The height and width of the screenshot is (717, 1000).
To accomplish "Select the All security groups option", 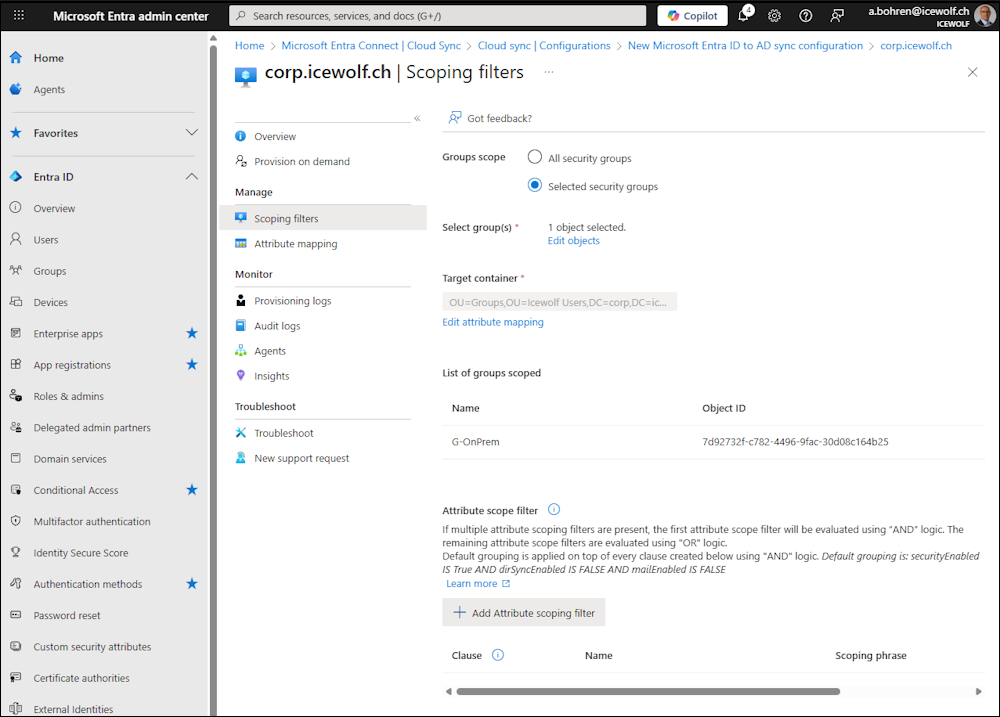I will point(535,158).
